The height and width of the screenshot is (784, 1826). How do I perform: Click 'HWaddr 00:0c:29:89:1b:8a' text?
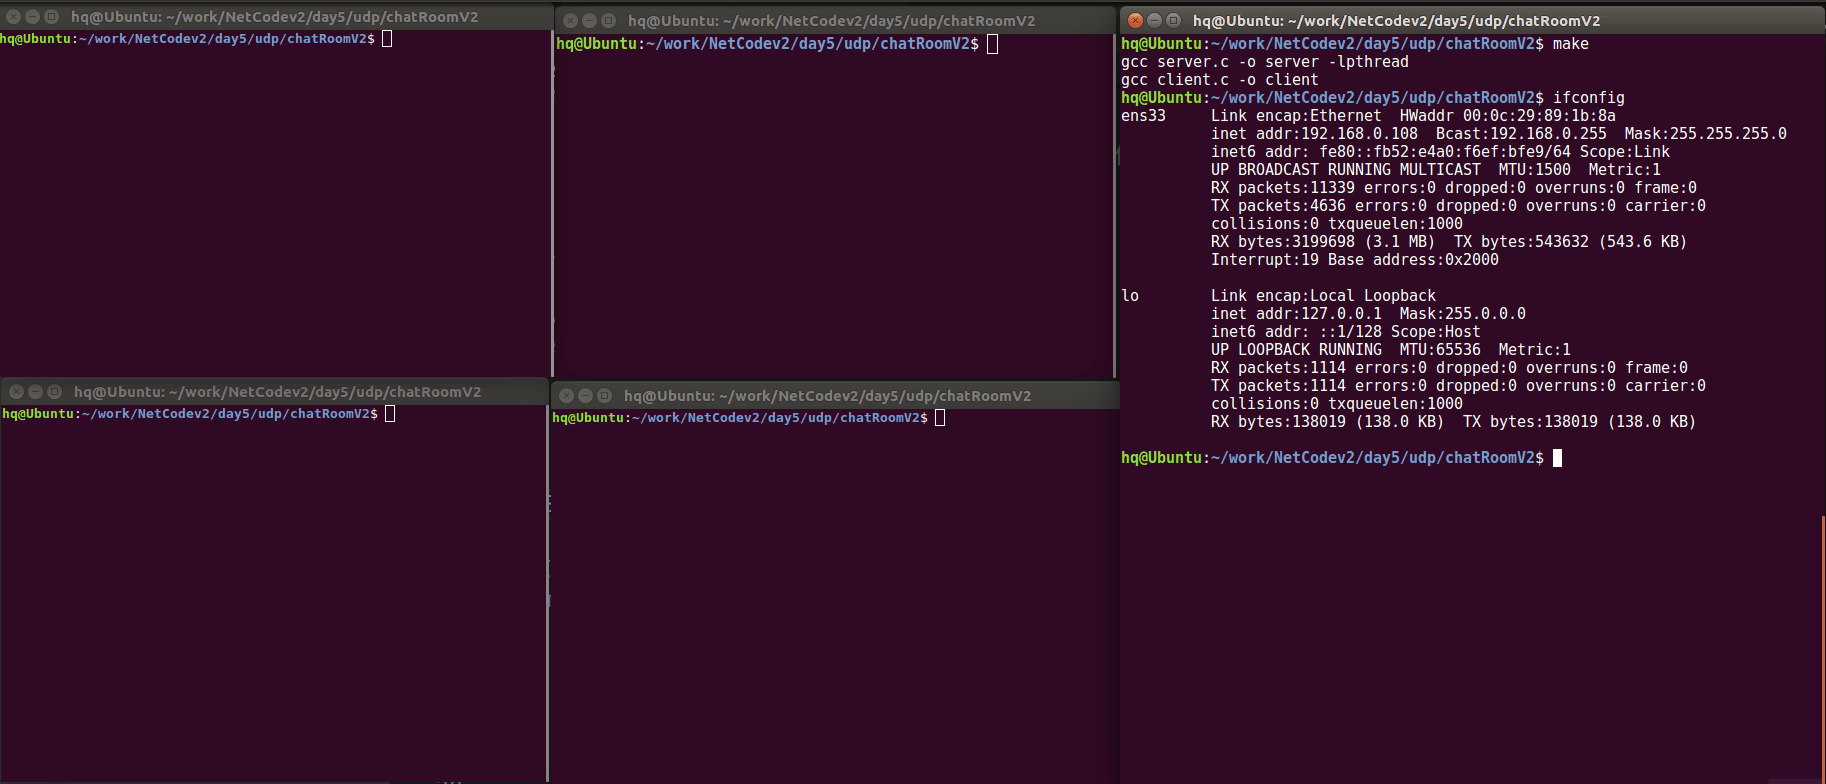tap(1507, 116)
